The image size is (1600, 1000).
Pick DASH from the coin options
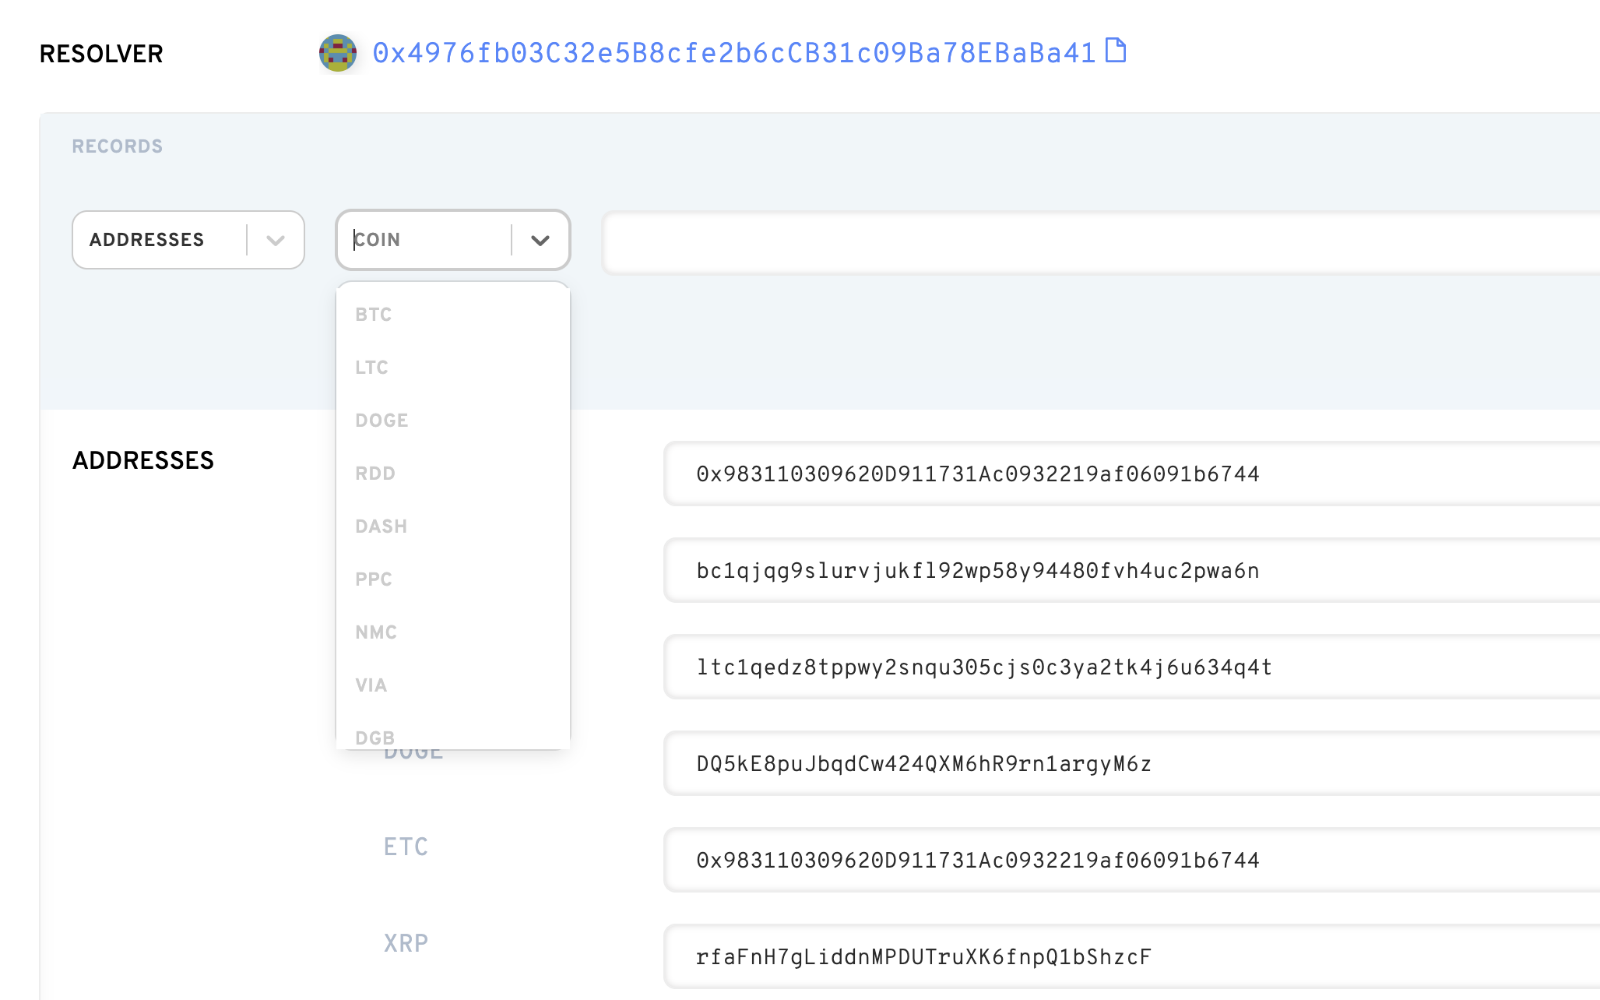tap(453, 526)
